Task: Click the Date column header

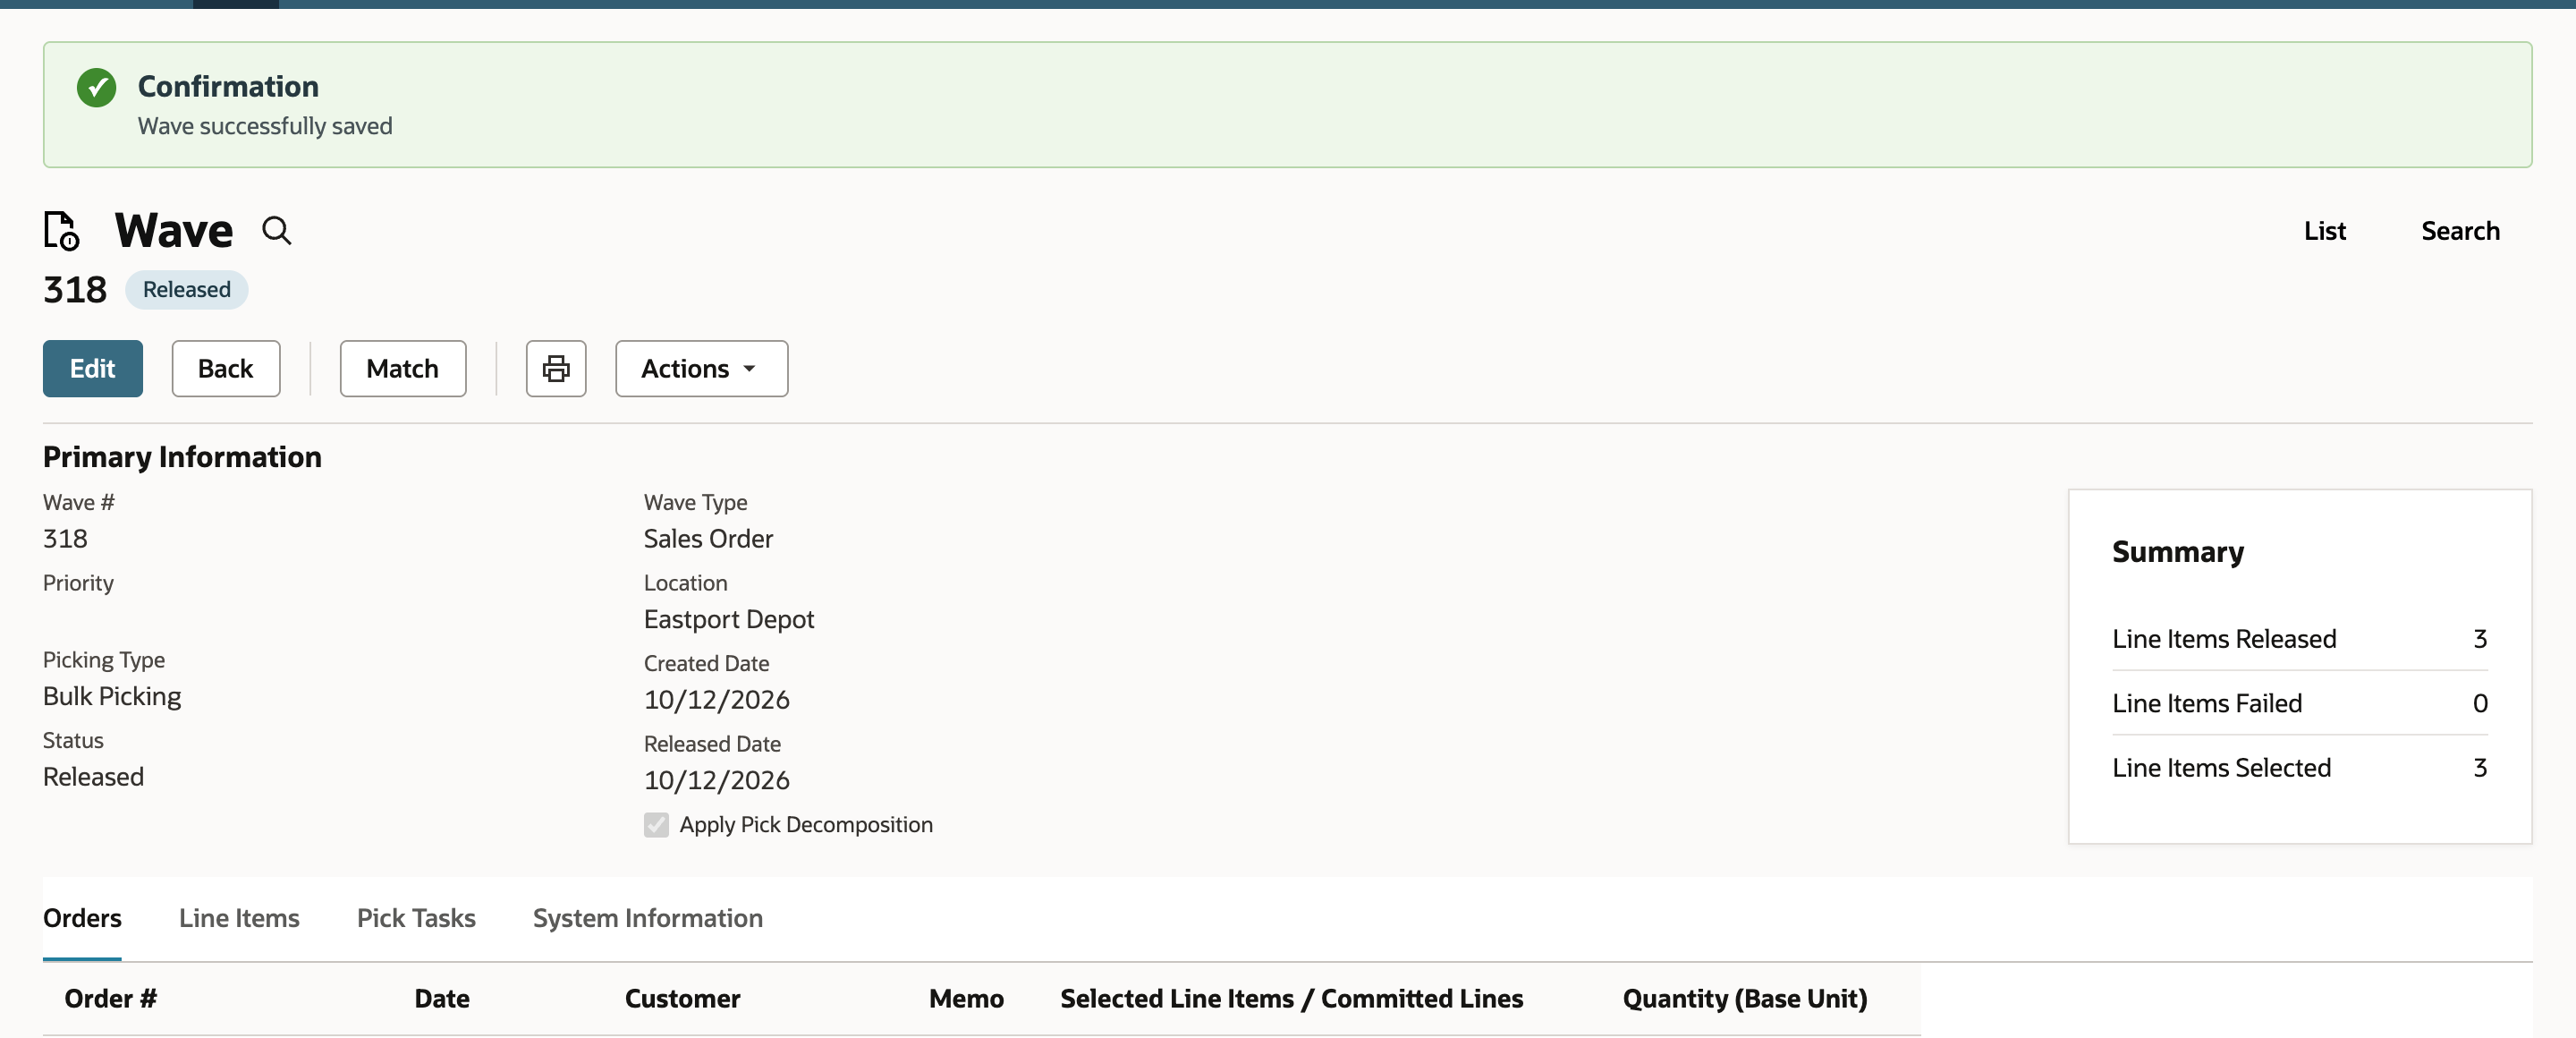Action: click(442, 998)
